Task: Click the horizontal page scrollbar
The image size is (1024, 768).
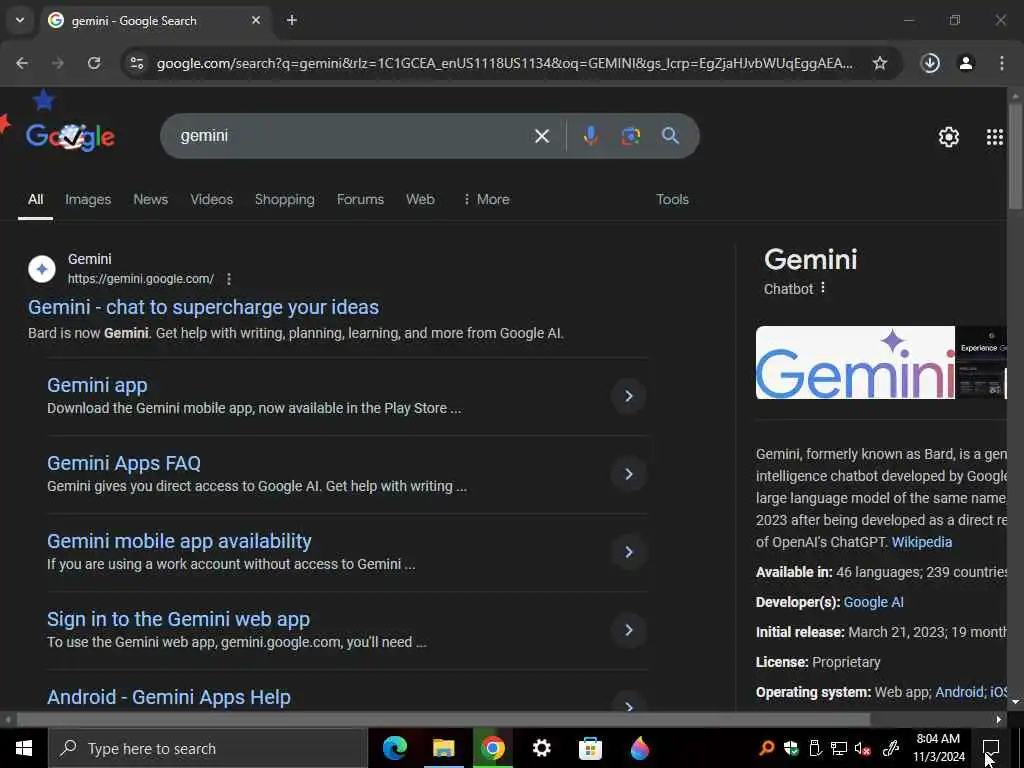Action: (x=443, y=719)
